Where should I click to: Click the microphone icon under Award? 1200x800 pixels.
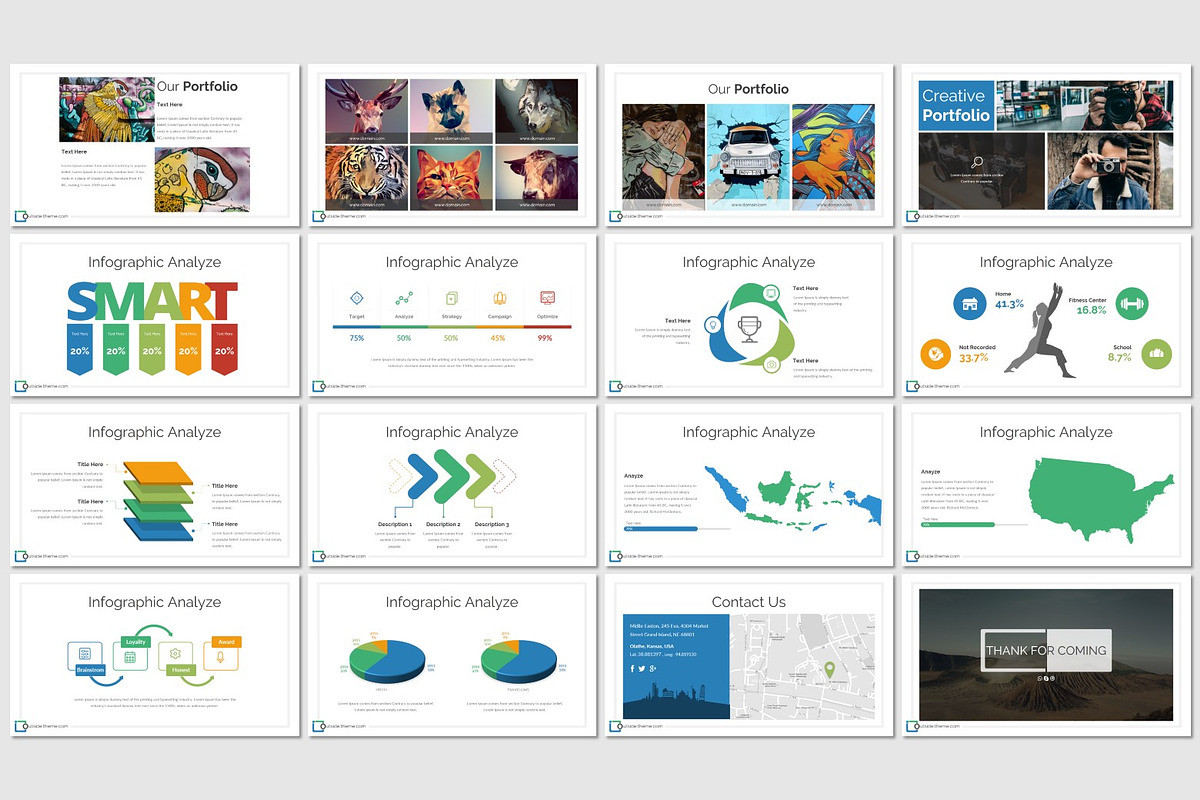click(221, 658)
